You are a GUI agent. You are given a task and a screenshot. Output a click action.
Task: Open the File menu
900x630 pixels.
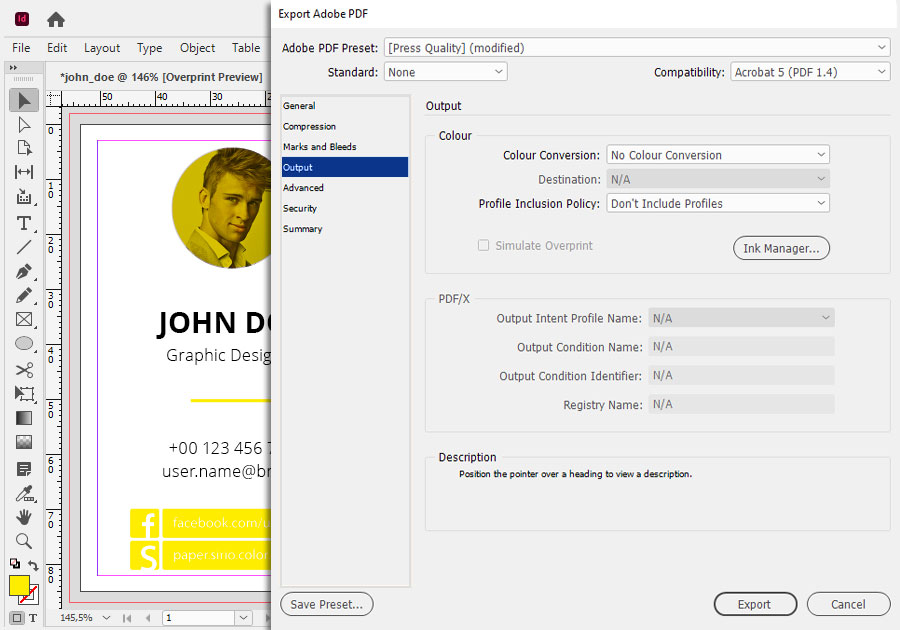pyautogui.click(x=21, y=48)
